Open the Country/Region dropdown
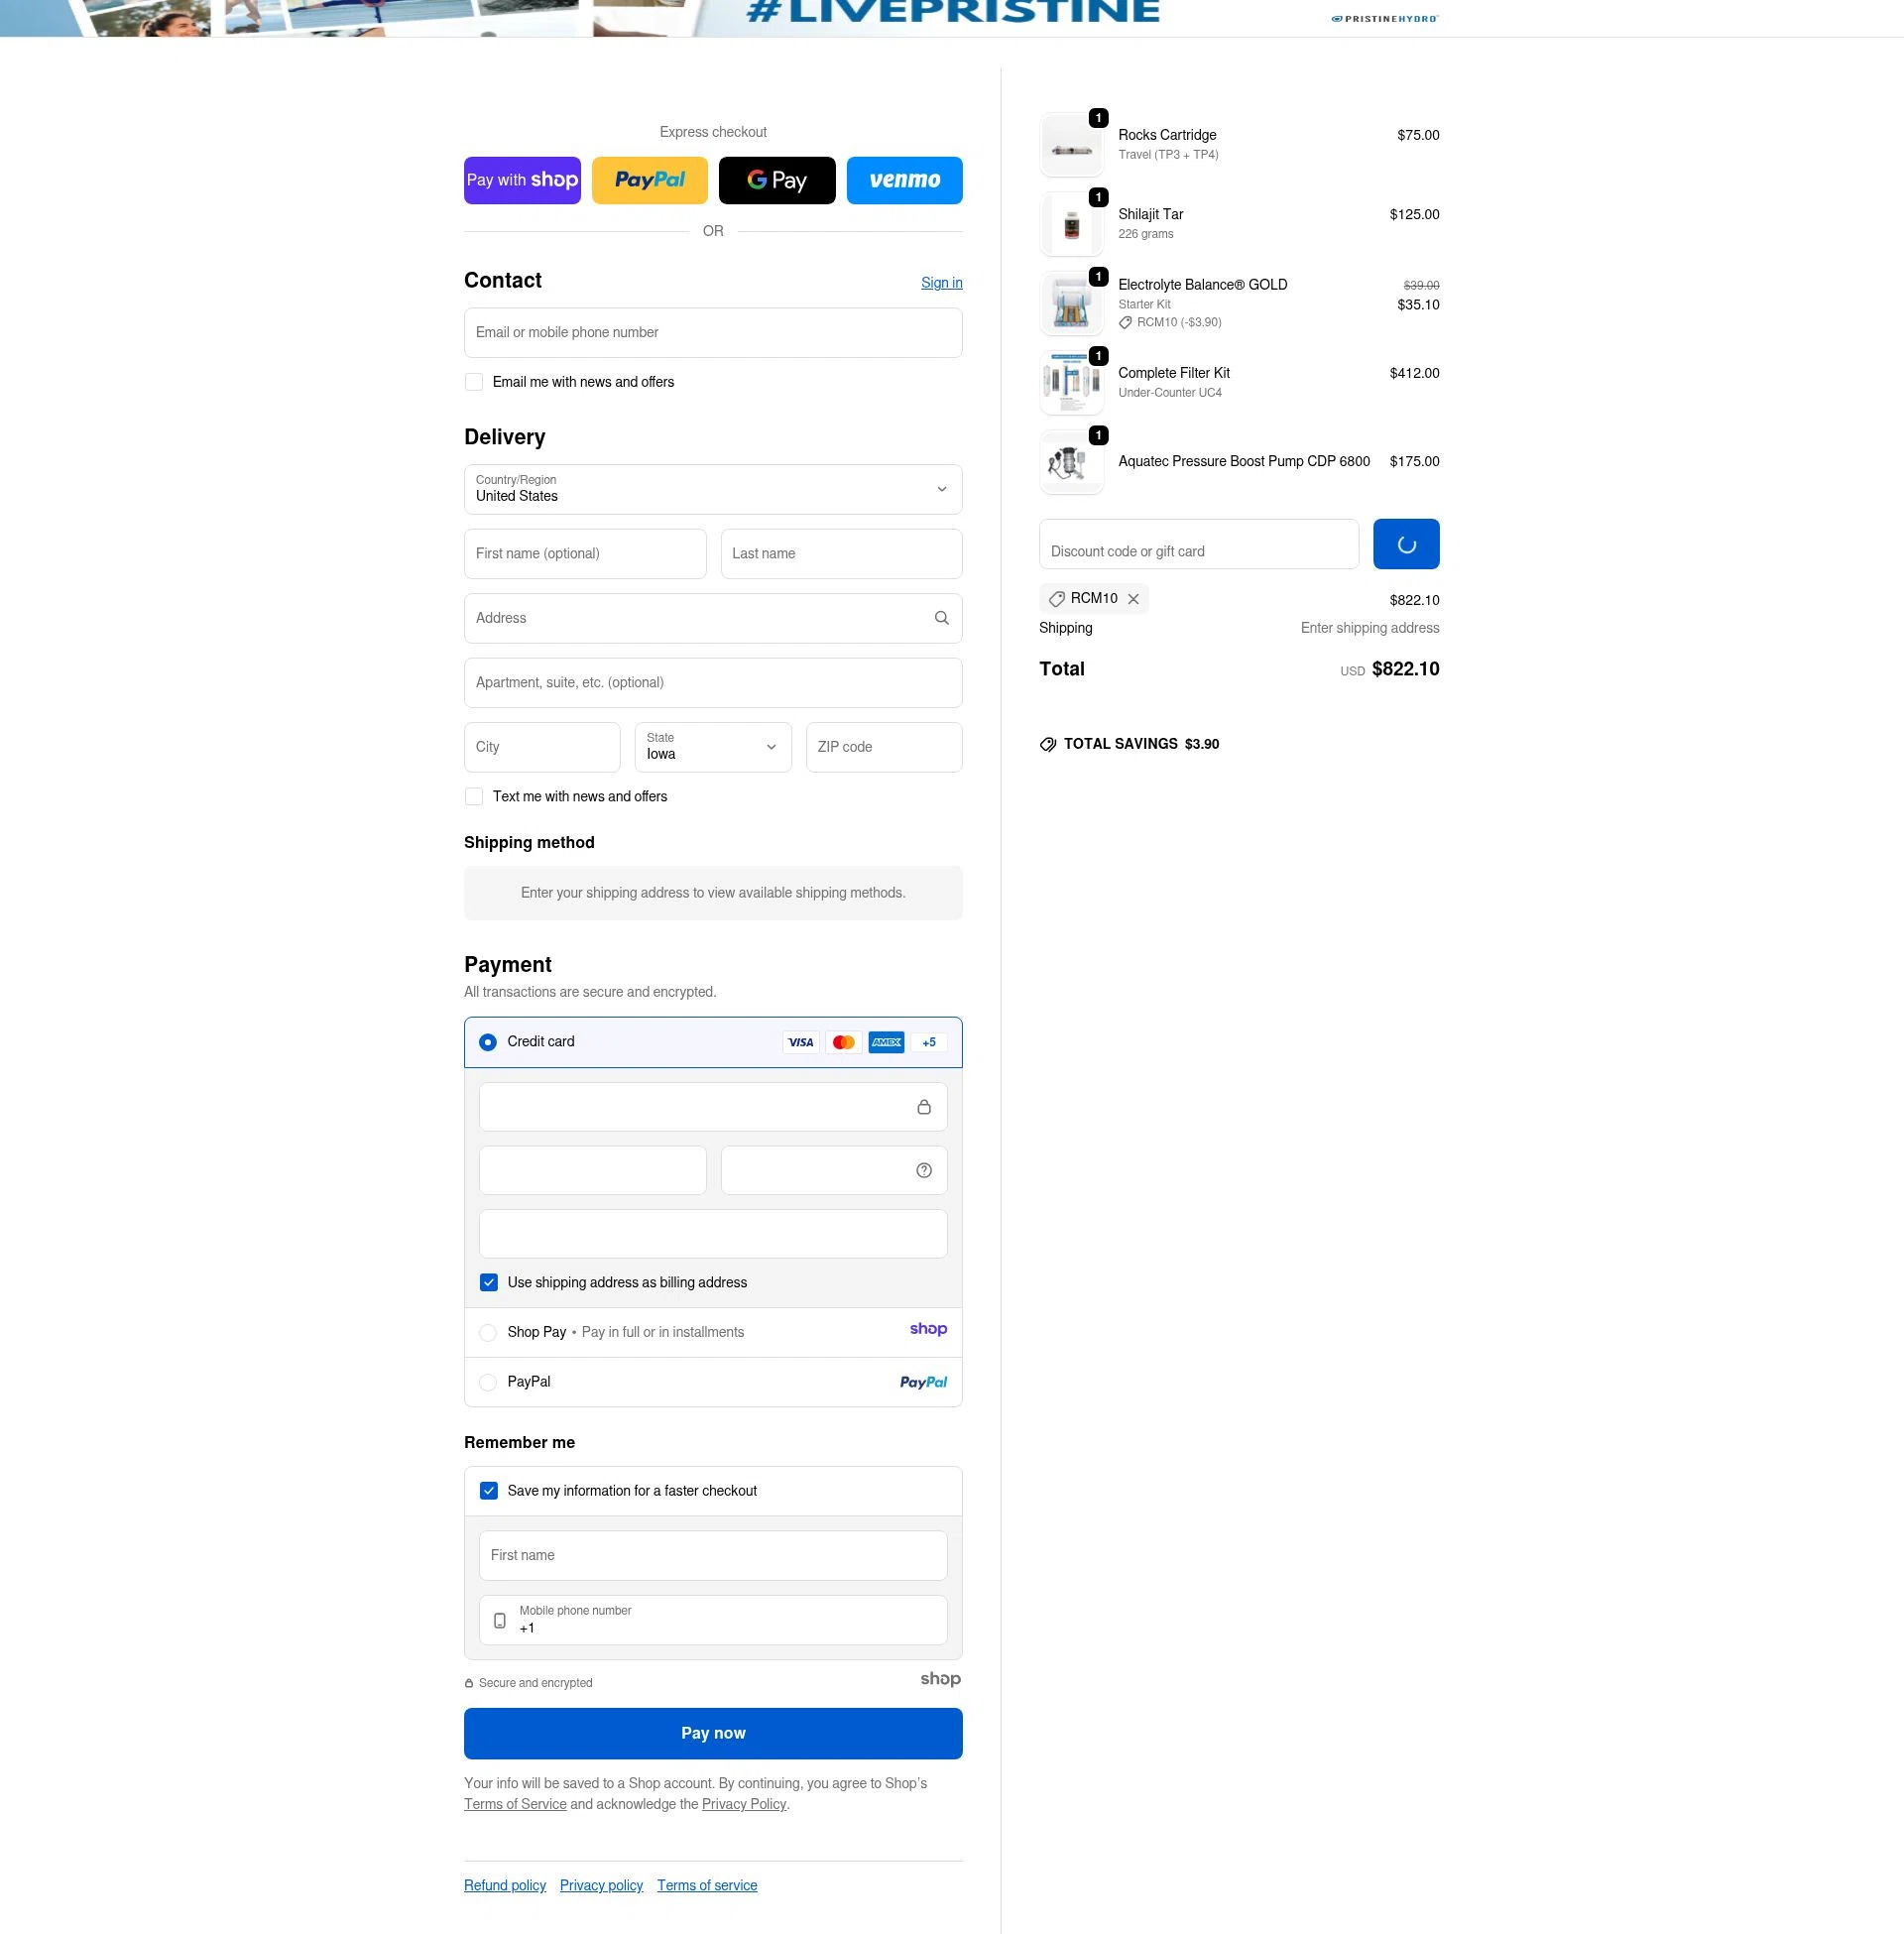This screenshot has width=1904, height=1934. point(712,489)
